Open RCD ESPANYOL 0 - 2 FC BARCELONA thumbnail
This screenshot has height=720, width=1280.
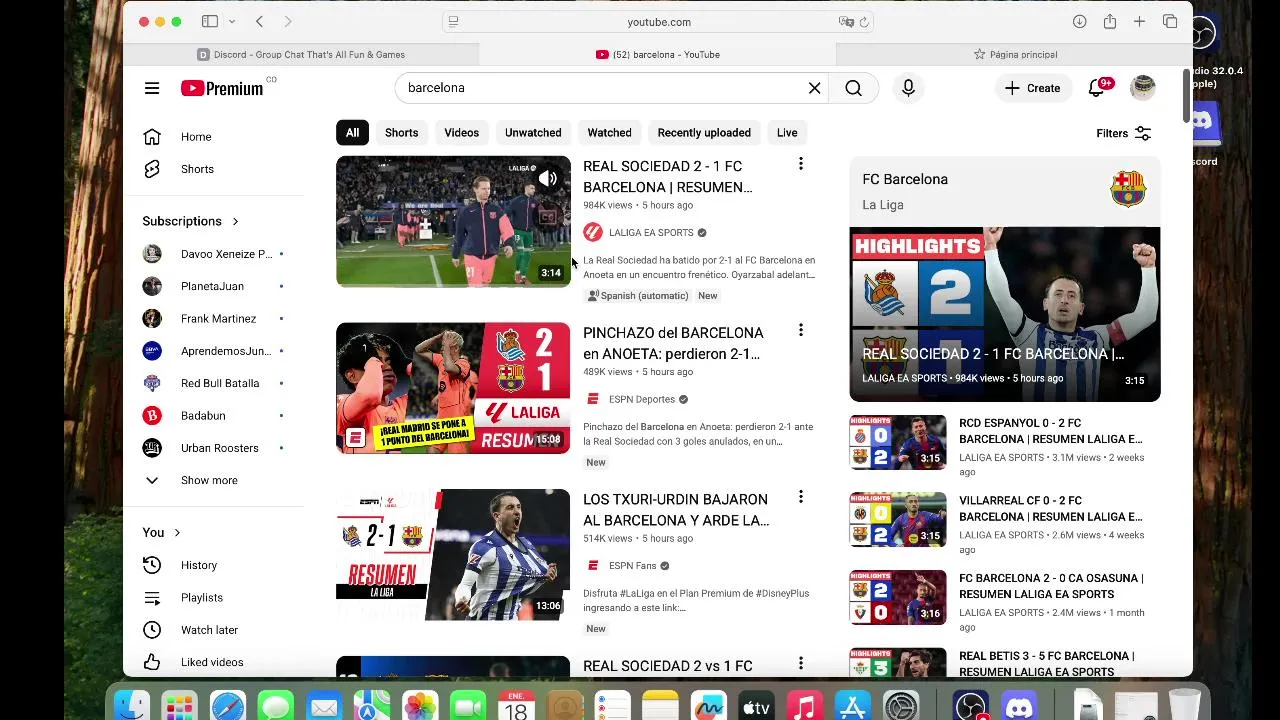point(898,442)
